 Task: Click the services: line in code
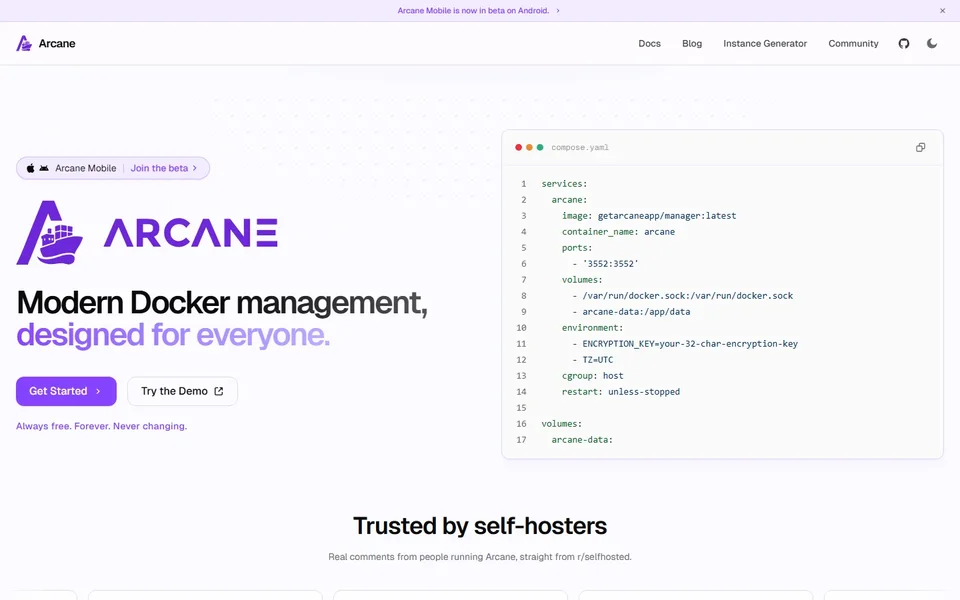(564, 184)
